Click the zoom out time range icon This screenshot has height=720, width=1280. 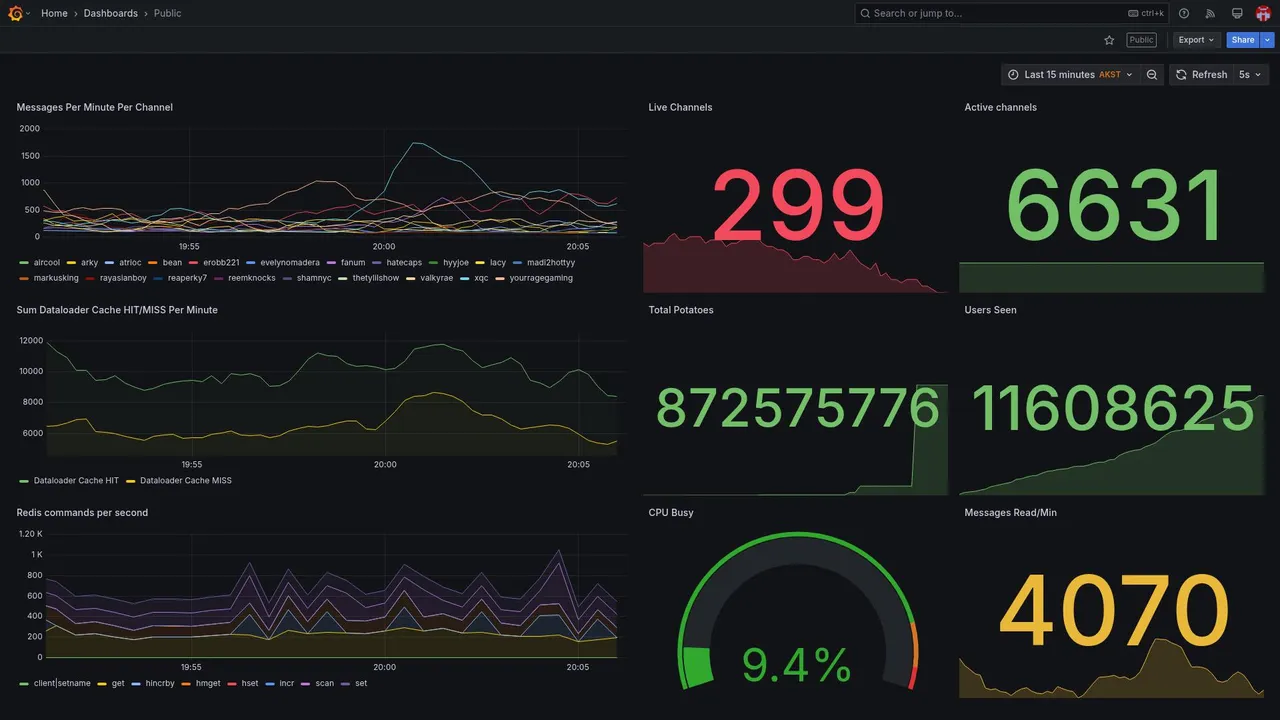pyautogui.click(x=1152, y=75)
